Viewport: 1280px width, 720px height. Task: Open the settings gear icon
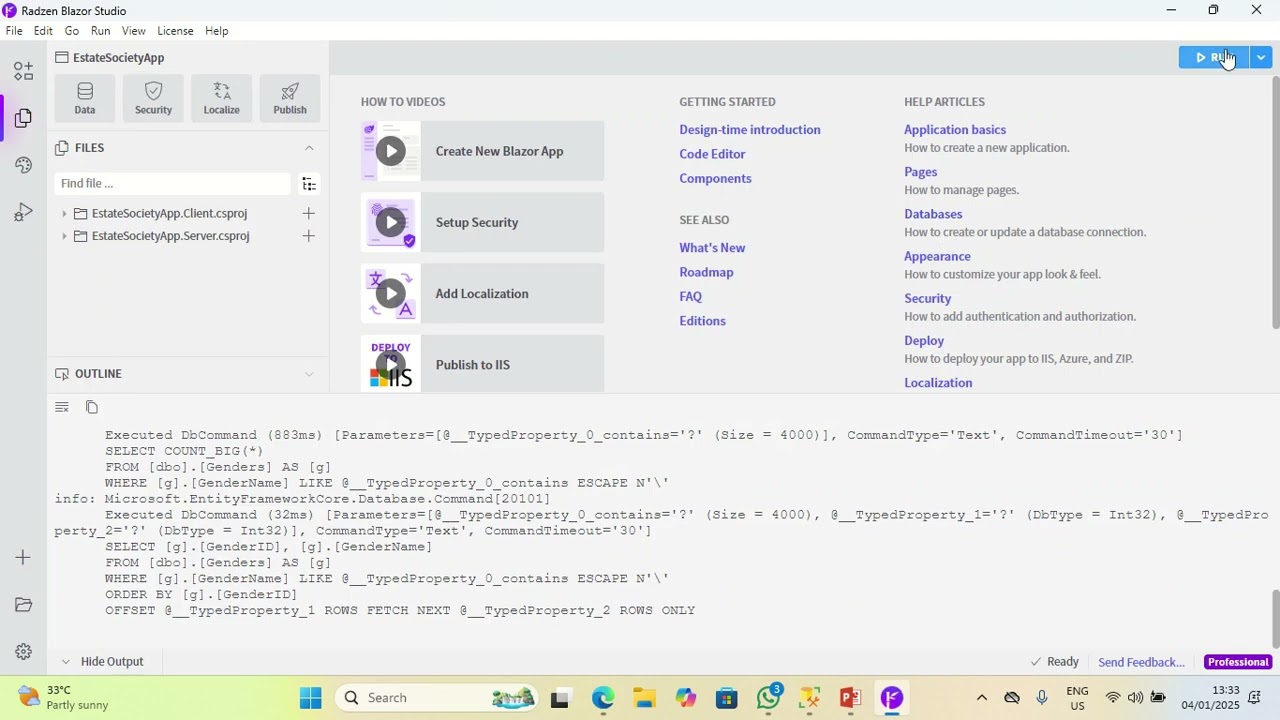click(23, 652)
